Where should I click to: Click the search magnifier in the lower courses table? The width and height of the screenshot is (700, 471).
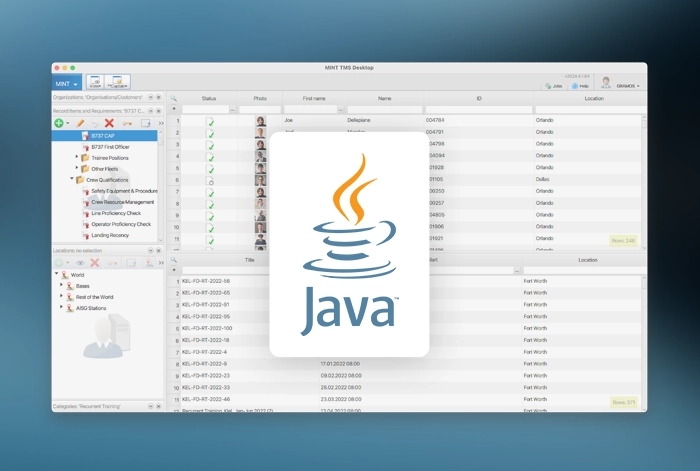coord(174,260)
